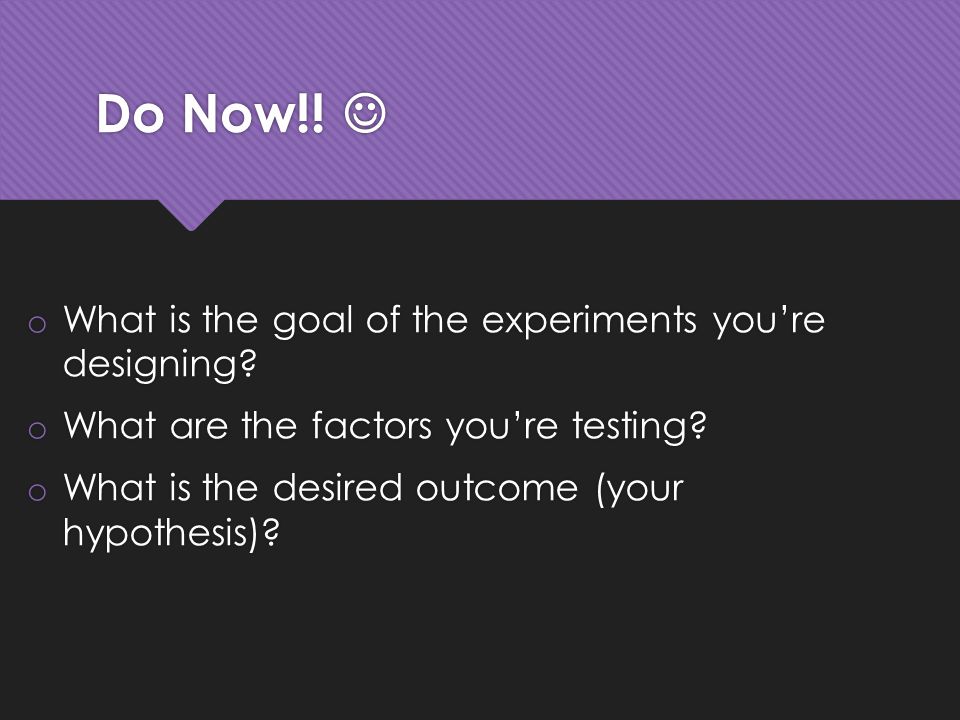This screenshot has height=720, width=960.
Task: Click "you're" at end of first bullet
Action: point(769,322)
